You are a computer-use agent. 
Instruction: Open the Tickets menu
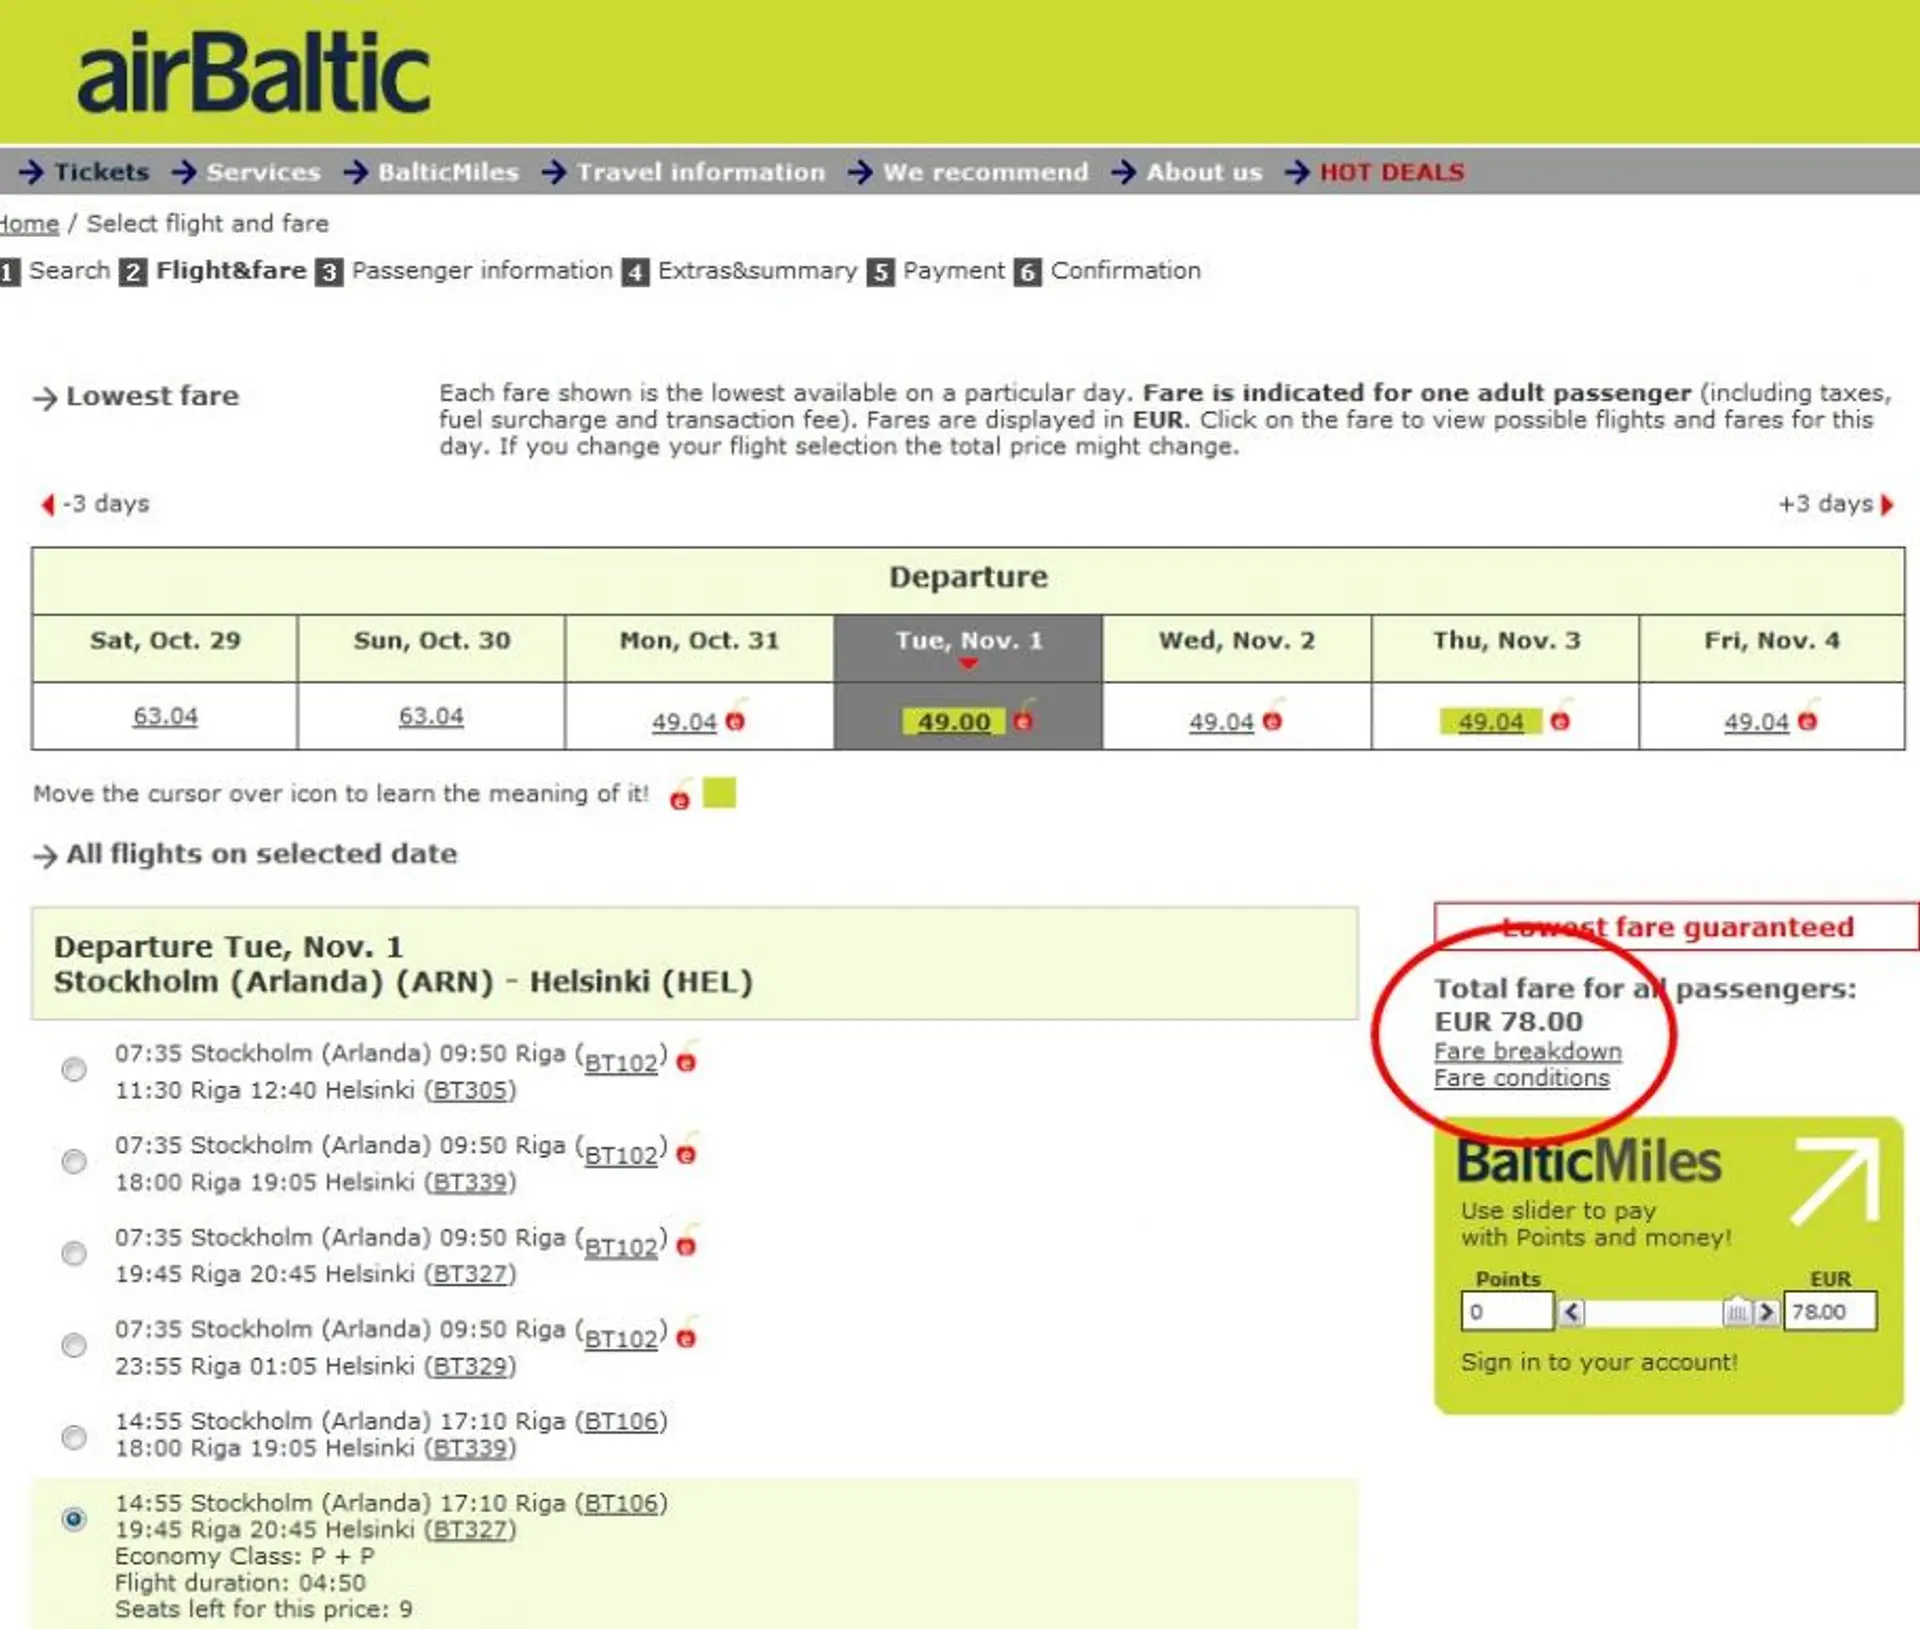click(x=101, y=172)
